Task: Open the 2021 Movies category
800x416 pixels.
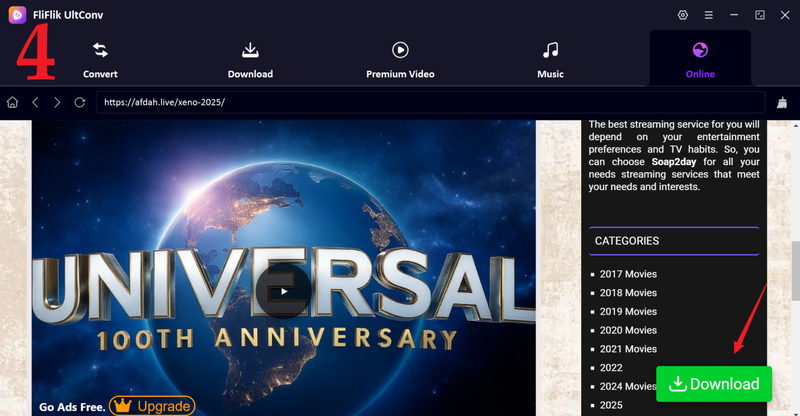Action: 628,349
